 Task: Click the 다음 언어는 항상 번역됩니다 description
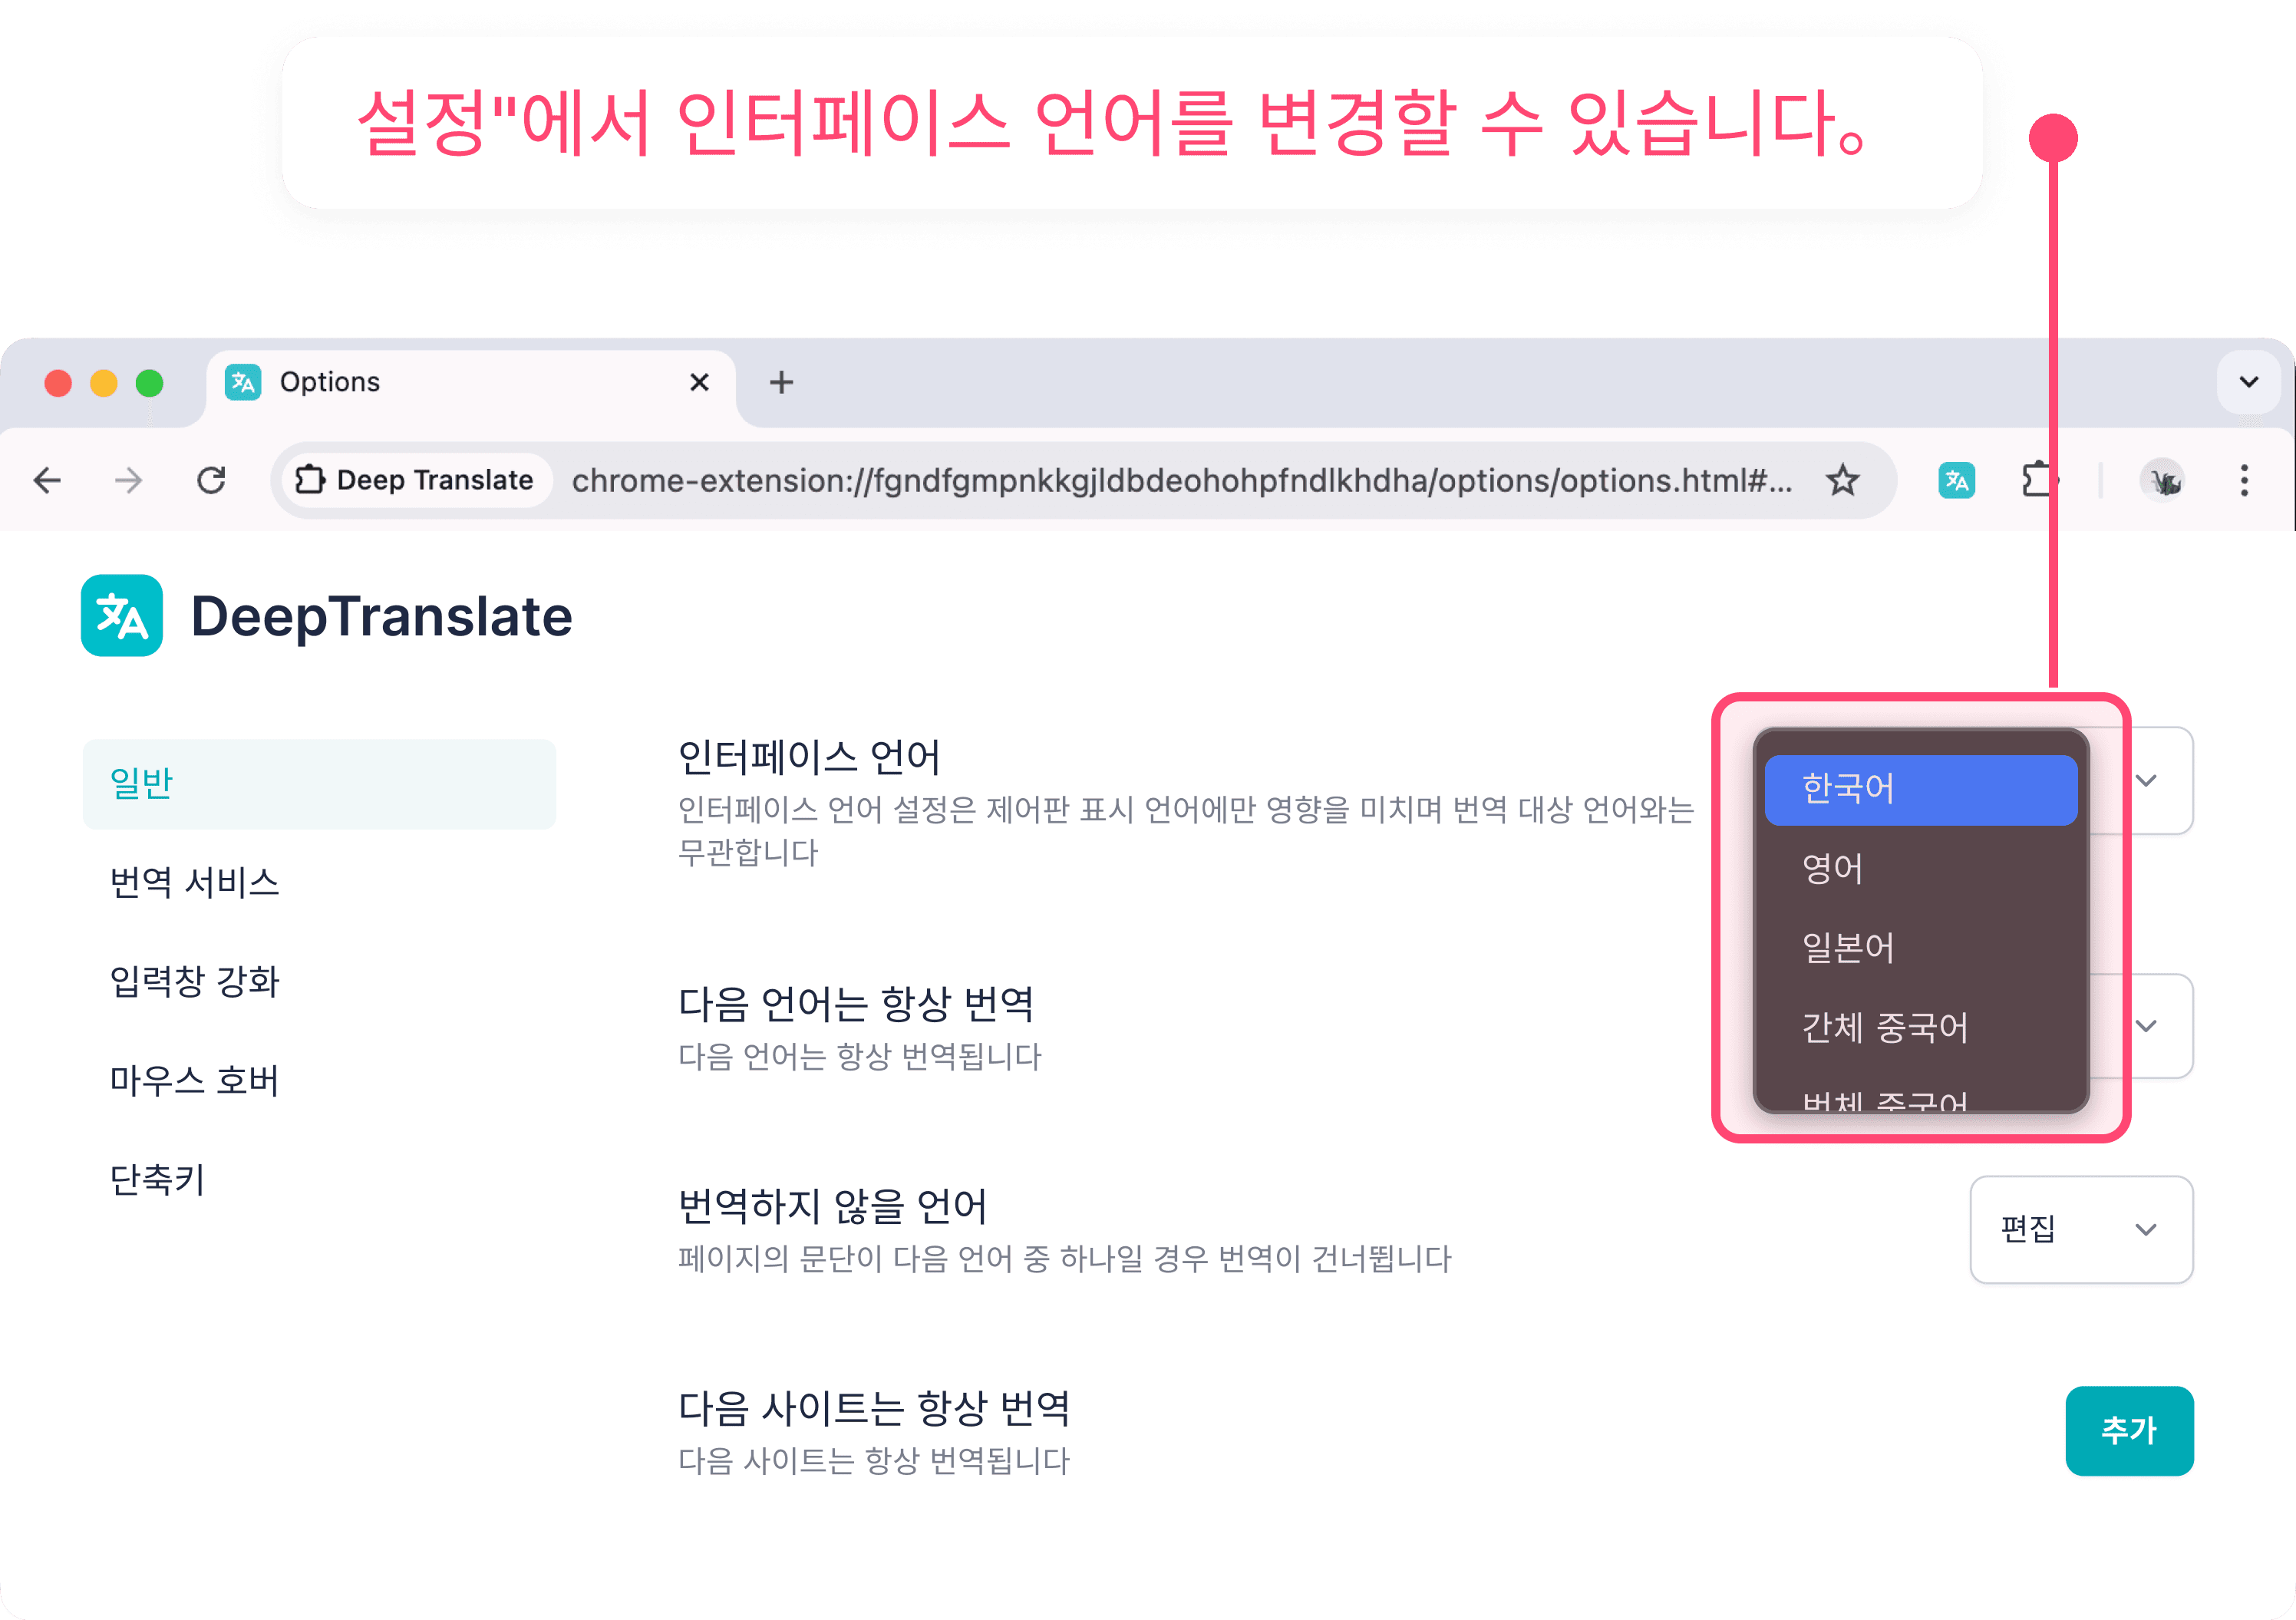pyautogui.click(x=860, y=1057)
